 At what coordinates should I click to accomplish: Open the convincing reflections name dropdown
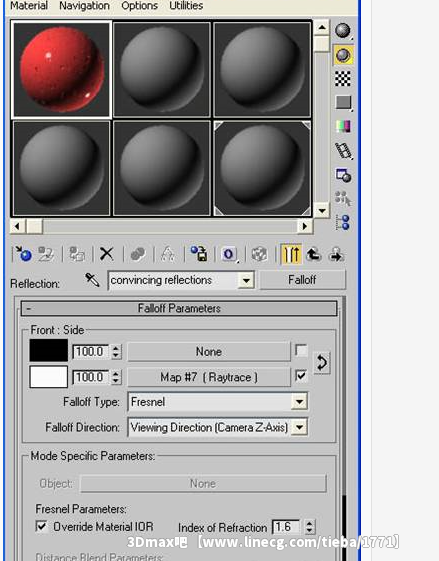[246, 280]
